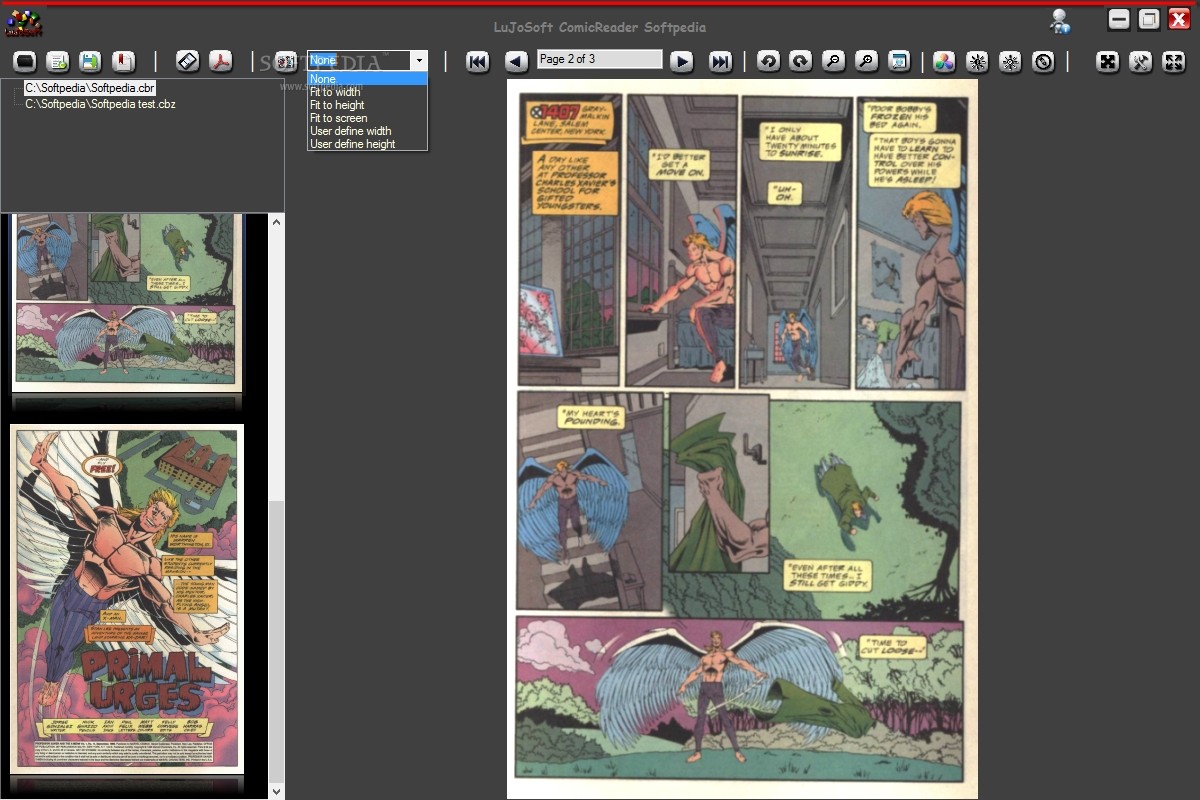This screenshot has width=1200, height=800.
Task: Click the blue window magnifier icon
Action: pos(899,62)
